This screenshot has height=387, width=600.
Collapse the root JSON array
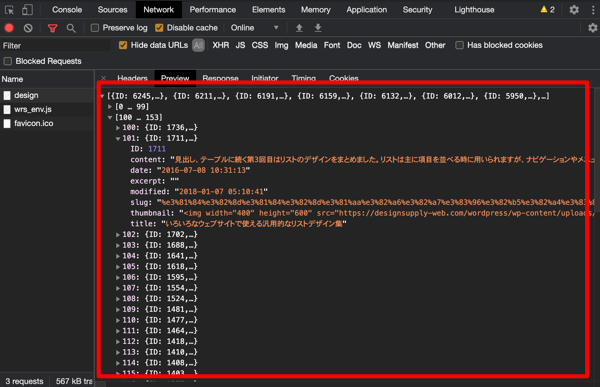coord(102,96)
